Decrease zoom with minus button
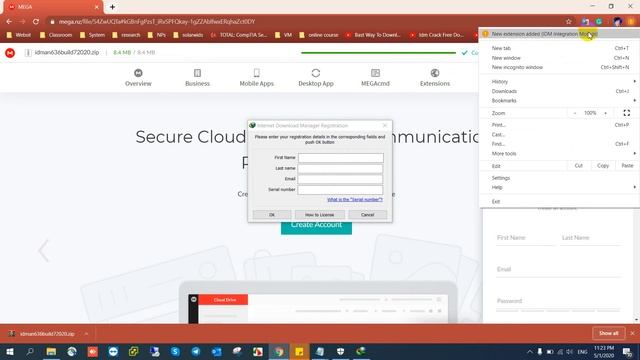 tap(575, 113)
